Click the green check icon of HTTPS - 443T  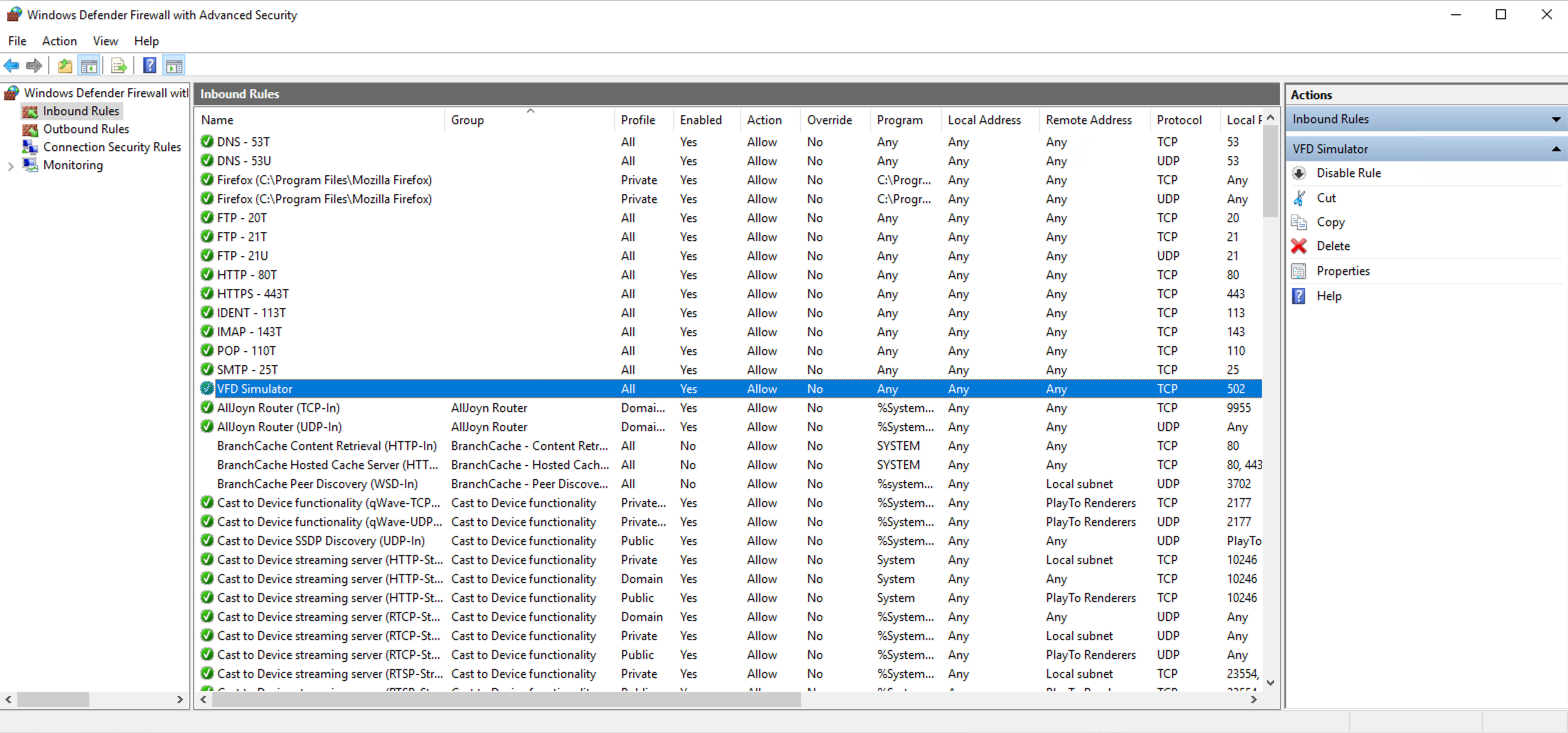point(207,294)
